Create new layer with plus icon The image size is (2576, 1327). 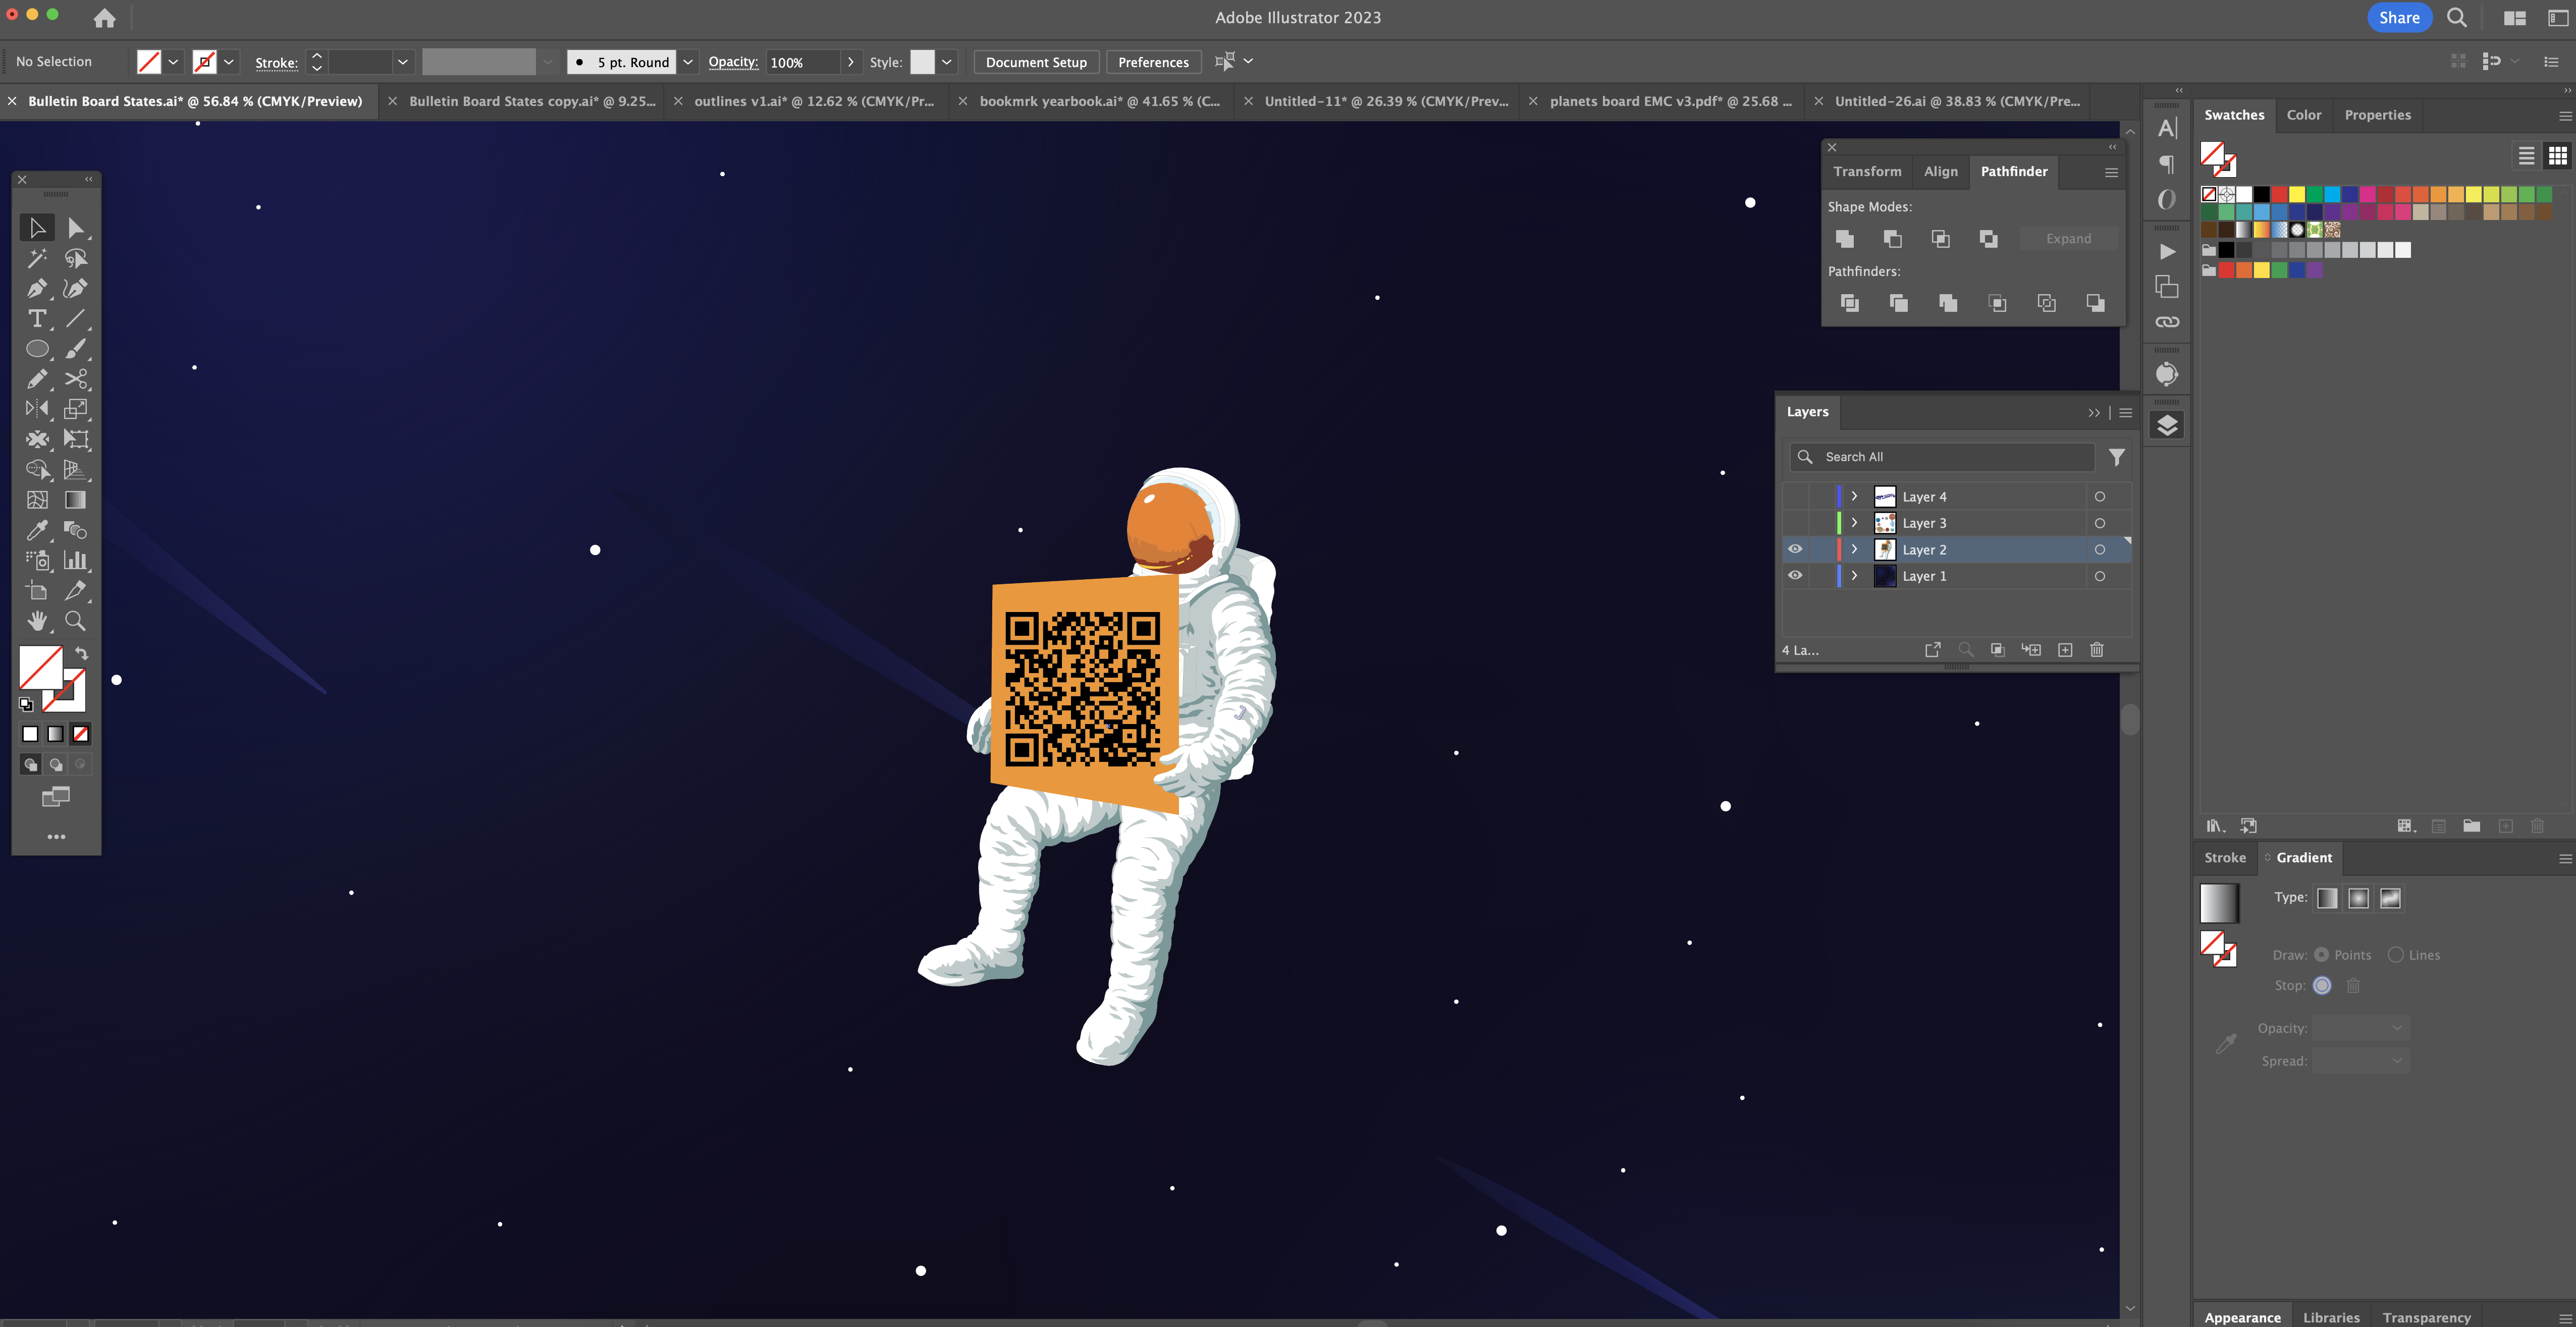point(2065,650)
